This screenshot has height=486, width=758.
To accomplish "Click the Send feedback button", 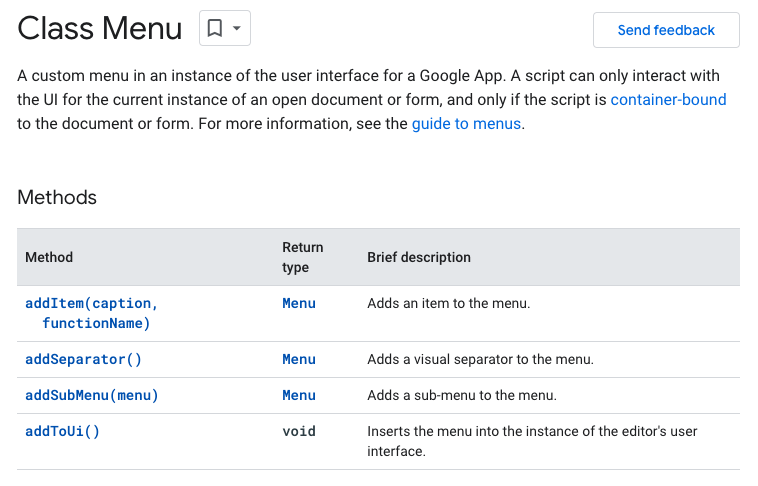I will click(666, 30).
